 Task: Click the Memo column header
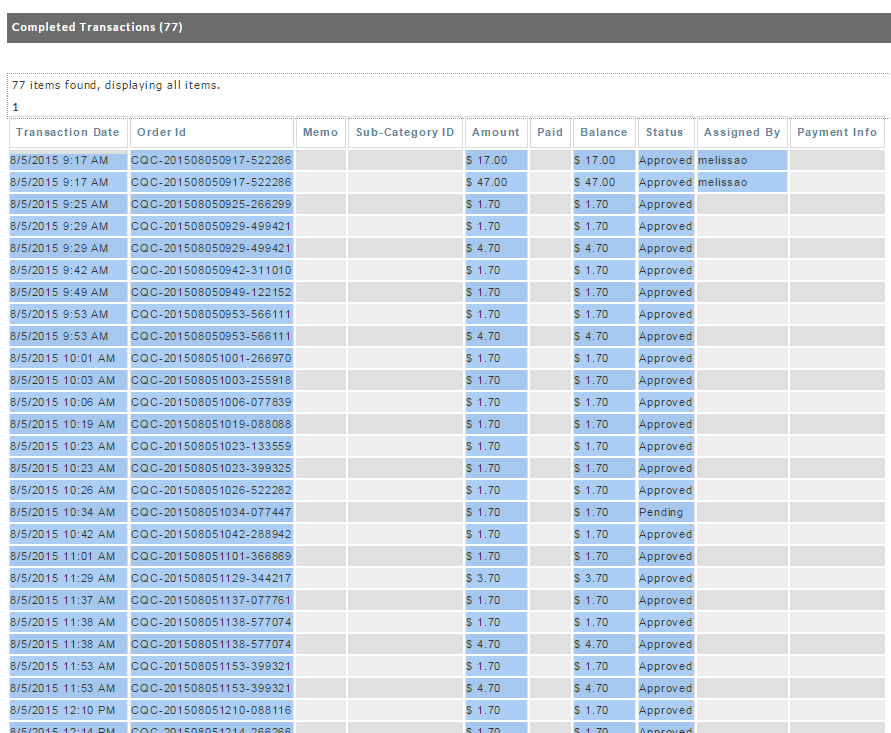pyautogui.click(x=320, y=132)
